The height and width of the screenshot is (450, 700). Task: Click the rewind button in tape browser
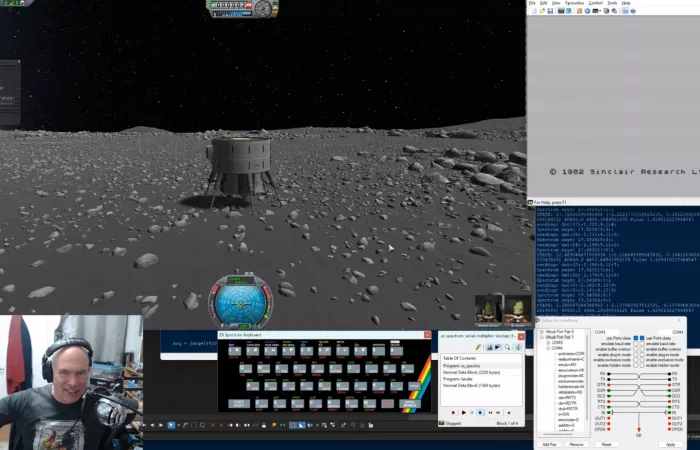[490, 412]
